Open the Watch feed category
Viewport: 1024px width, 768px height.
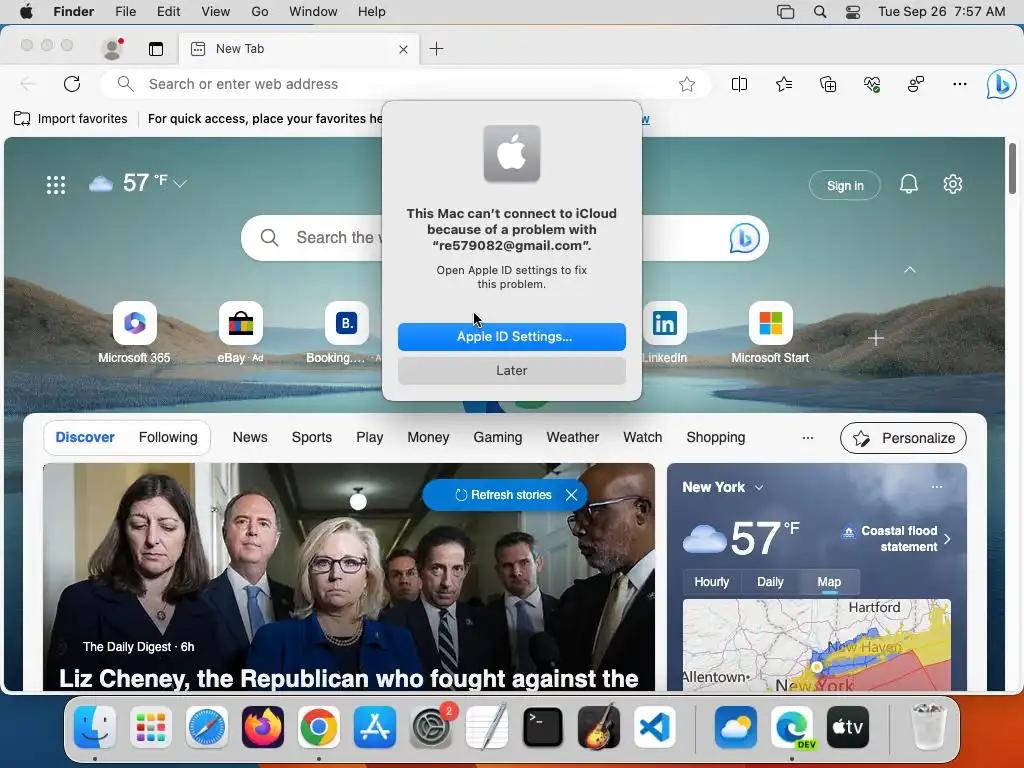click(x=643, y=438)
